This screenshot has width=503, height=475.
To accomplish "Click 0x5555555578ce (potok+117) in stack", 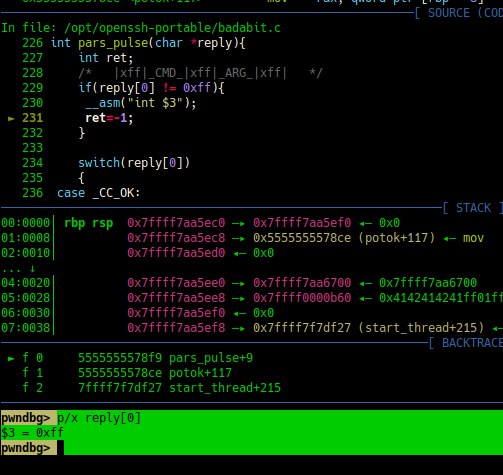I will (x=344, y=238).
